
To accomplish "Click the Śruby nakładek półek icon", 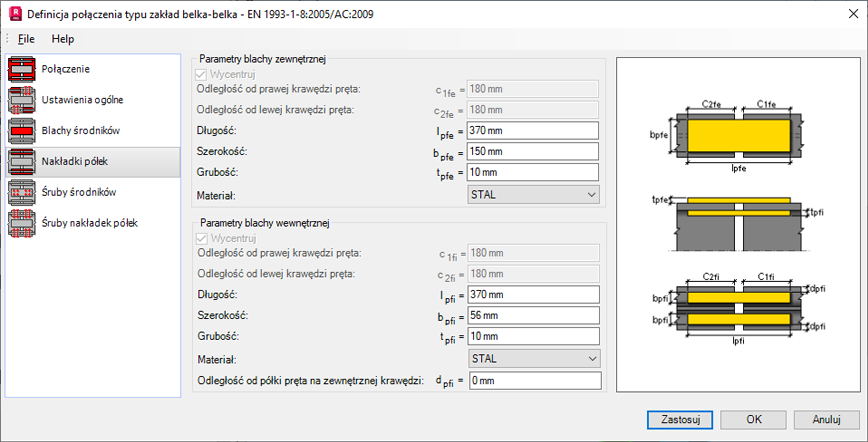I will (22, 223).
